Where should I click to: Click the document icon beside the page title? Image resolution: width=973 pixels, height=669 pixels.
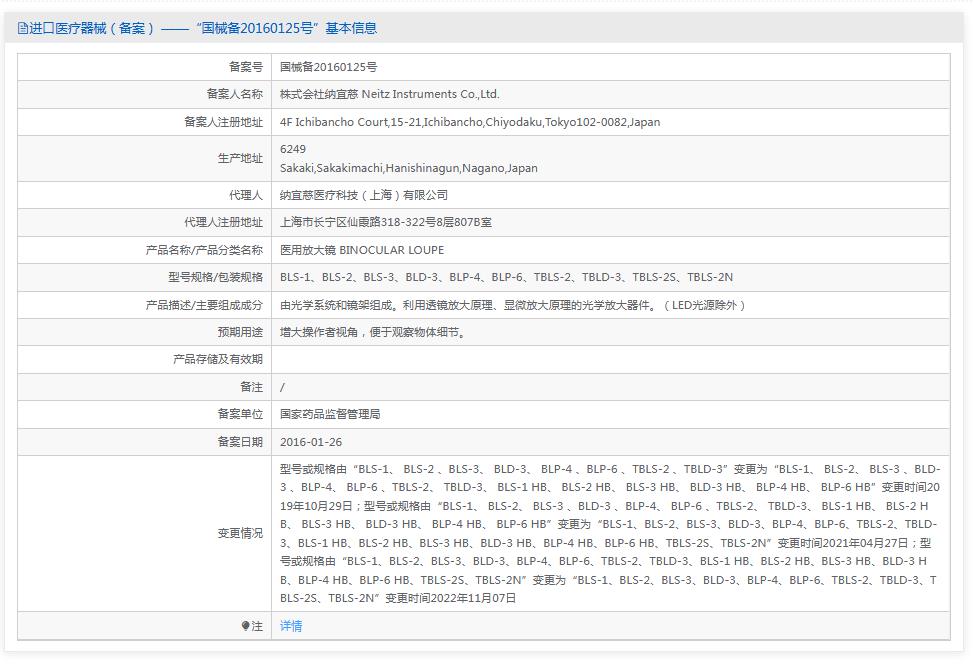pyautogui.click(x=23, y=28)
